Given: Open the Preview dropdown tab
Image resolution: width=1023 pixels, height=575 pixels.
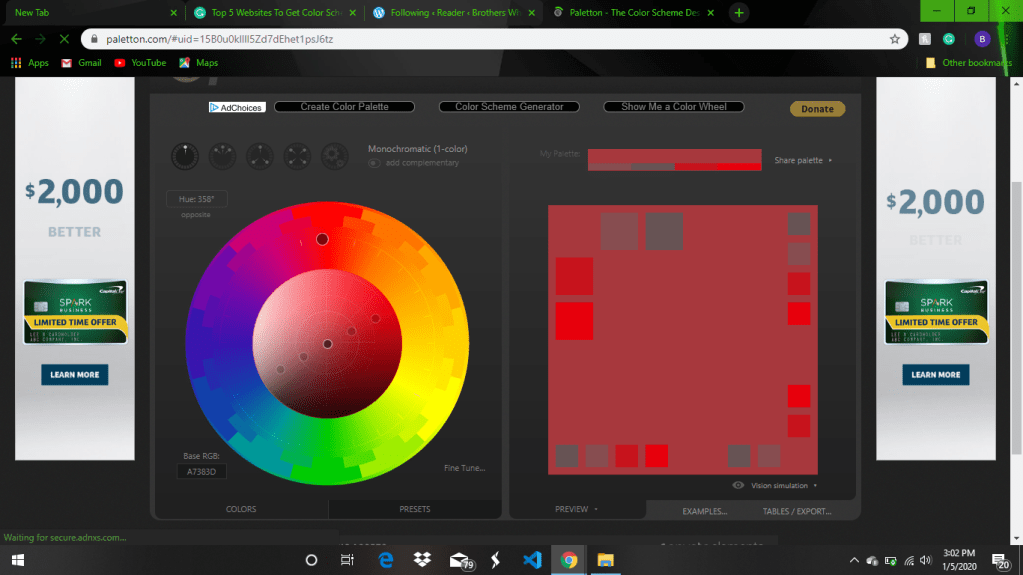Looking at the screenshot, I should tap(575, 509).
